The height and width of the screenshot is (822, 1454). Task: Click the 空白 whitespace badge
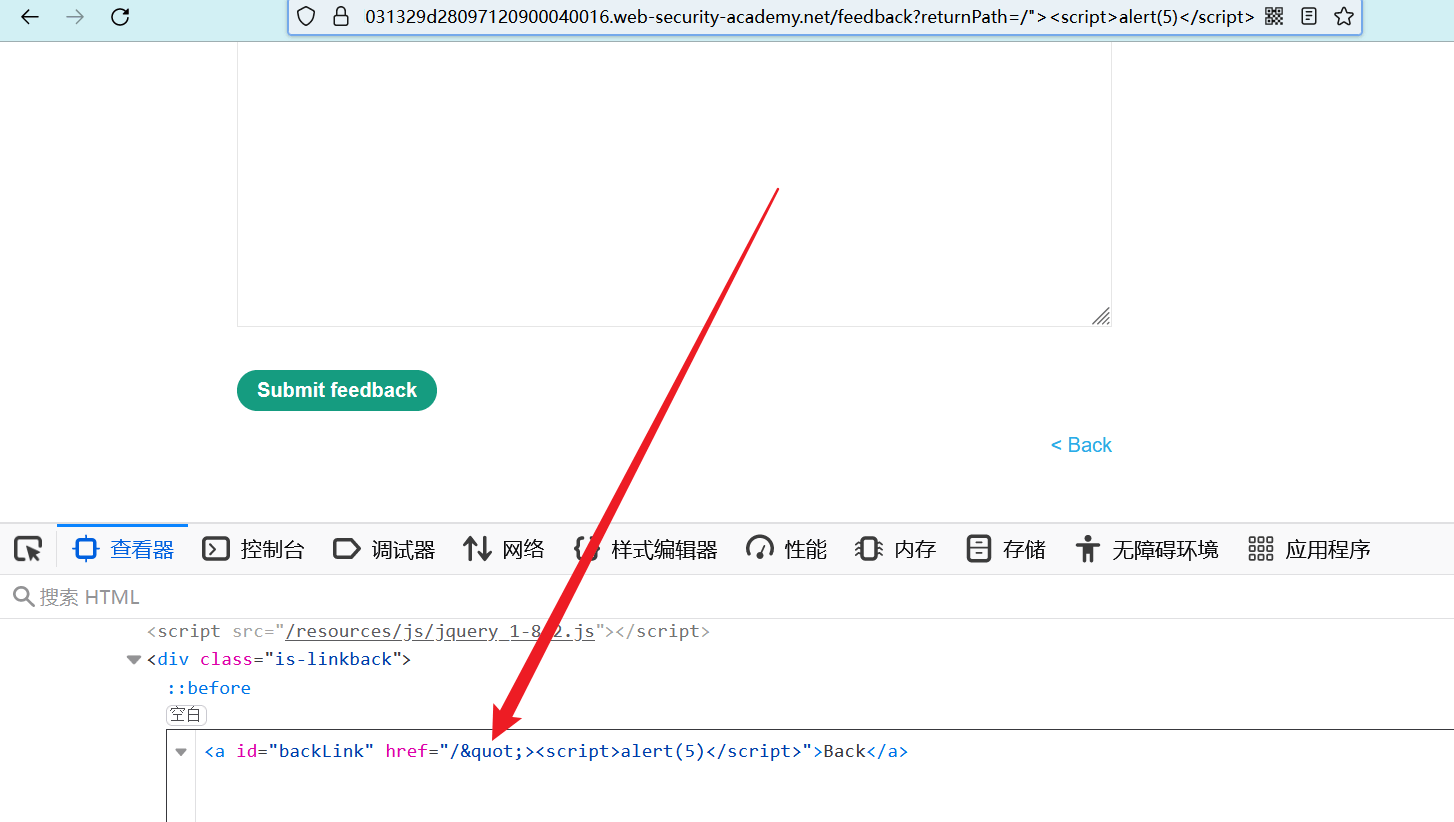[186, 715]
